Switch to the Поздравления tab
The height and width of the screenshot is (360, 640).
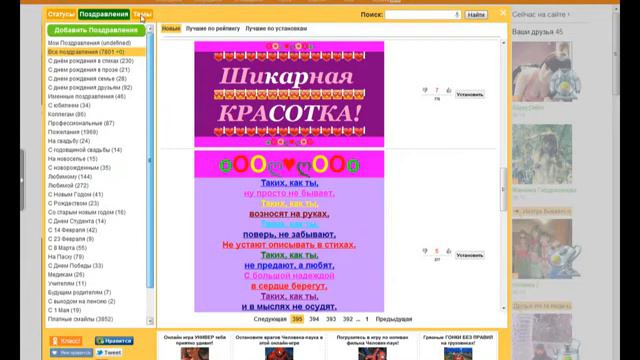tap(104, 14)
